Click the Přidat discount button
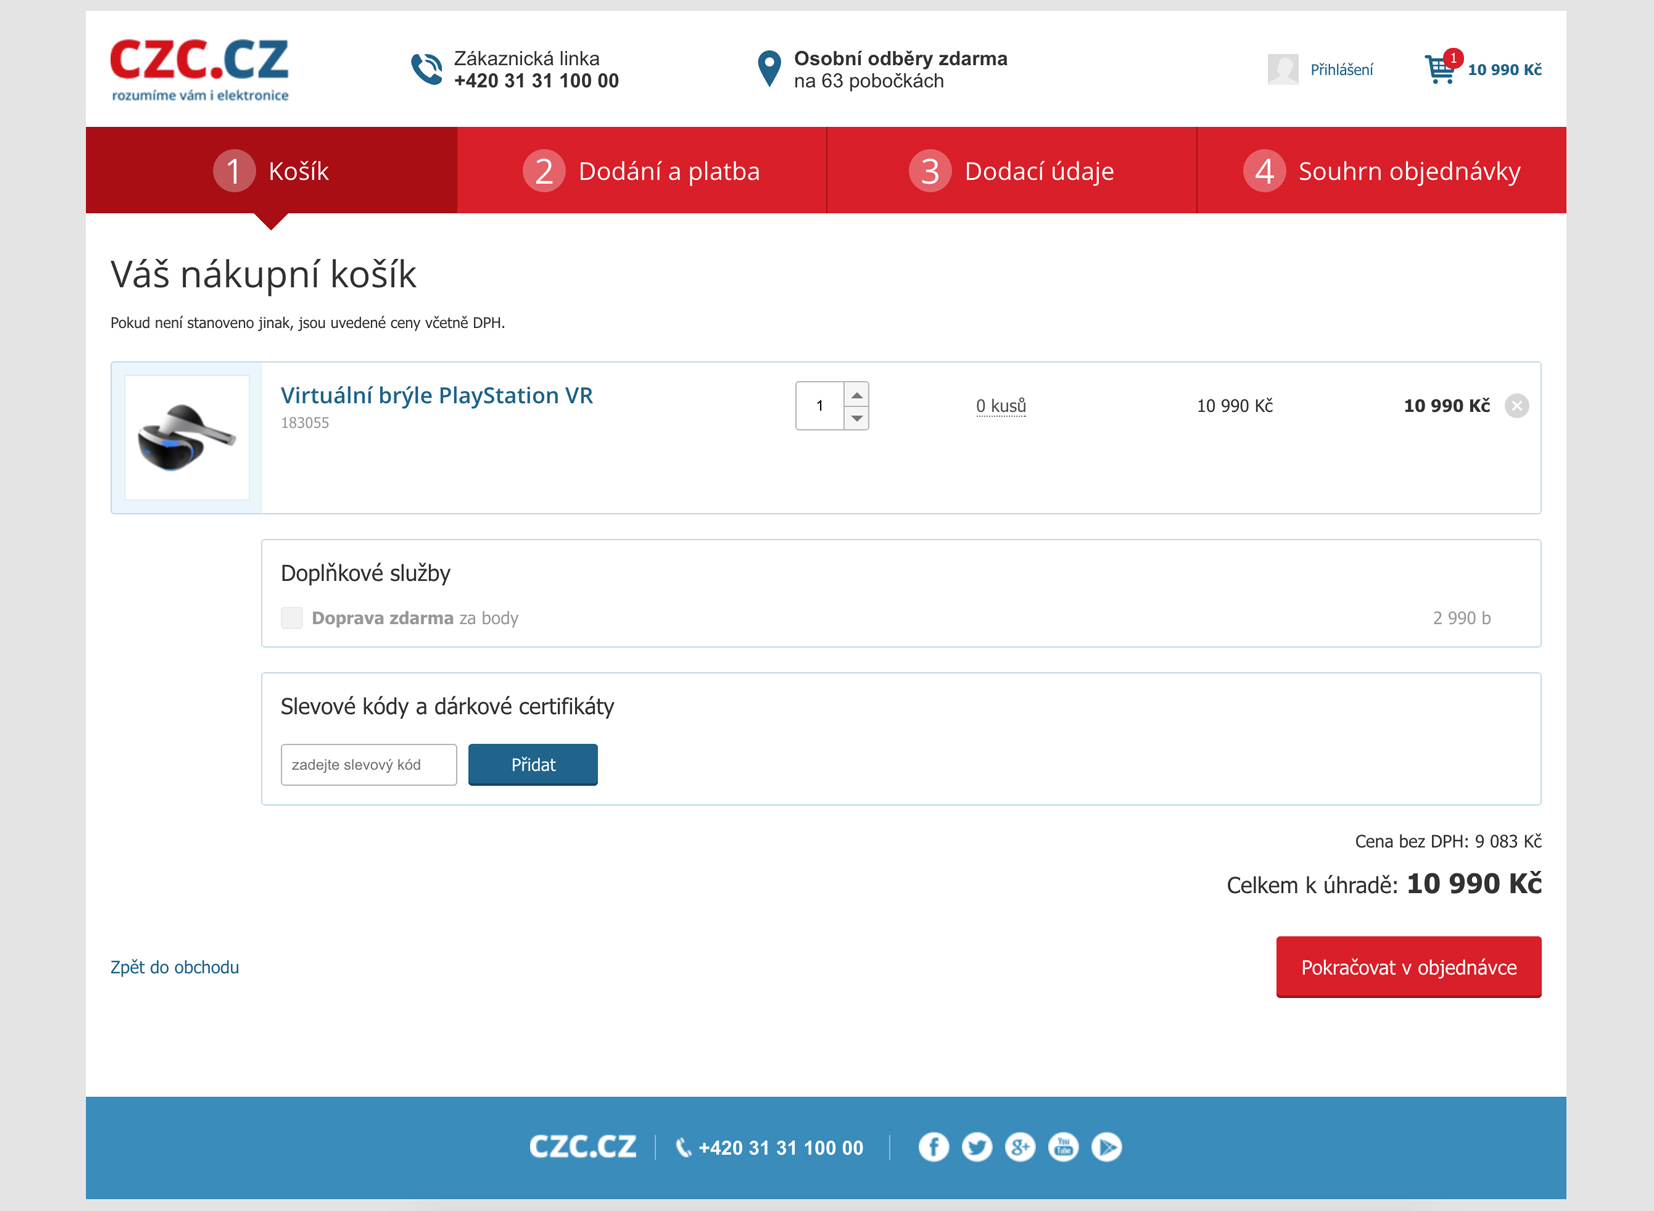The width and height of the screenshot is (1654, 1211). tap(533, 764)
